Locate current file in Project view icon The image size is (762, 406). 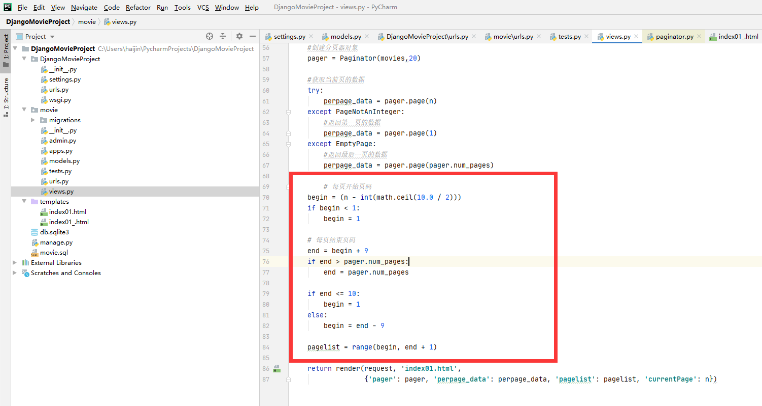click(x=209, y=36)
